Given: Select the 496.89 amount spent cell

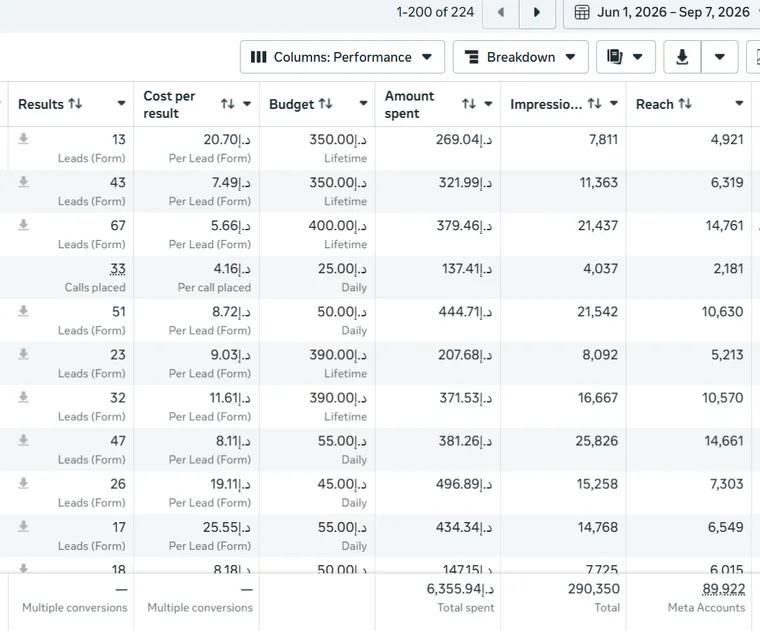Looking at the screenshot, I should click(x=438, y=493).
